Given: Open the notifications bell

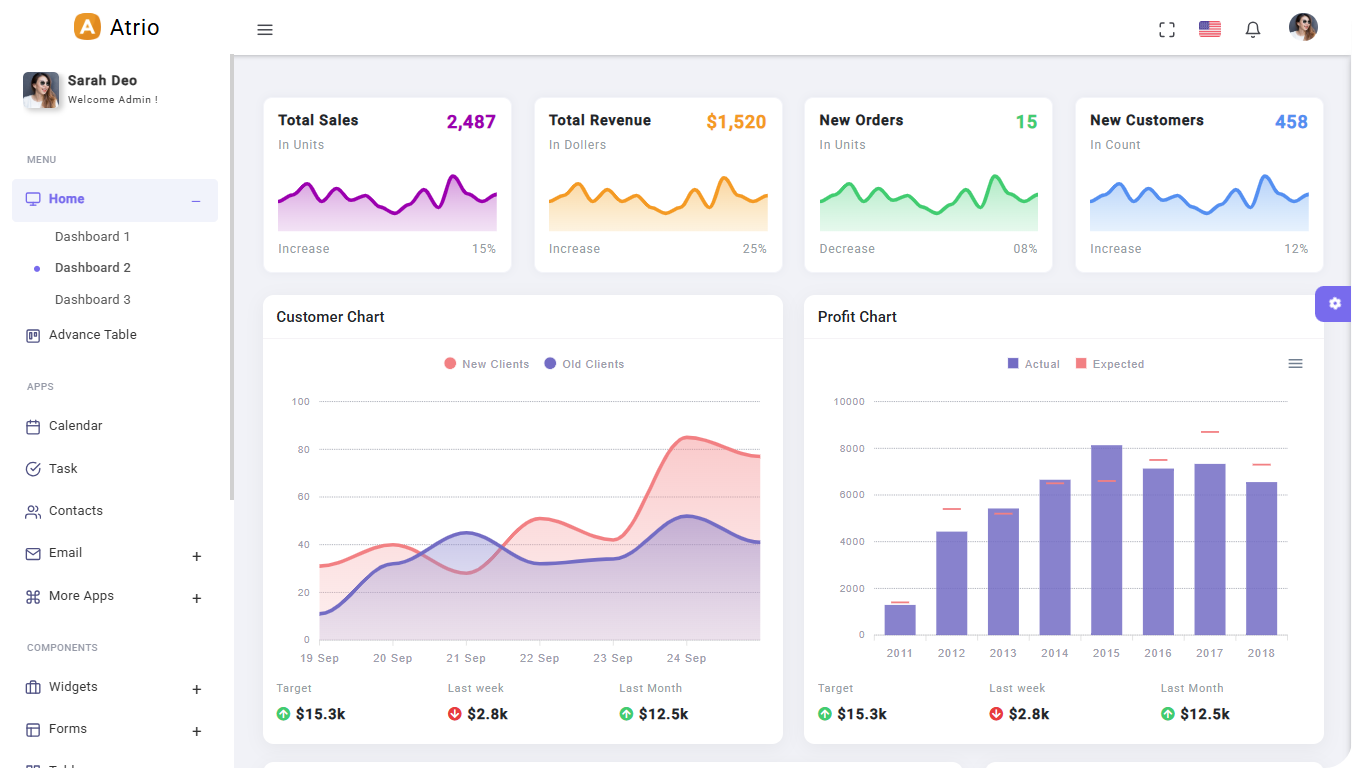Looking at the screenshot, I should point(1252,30).
